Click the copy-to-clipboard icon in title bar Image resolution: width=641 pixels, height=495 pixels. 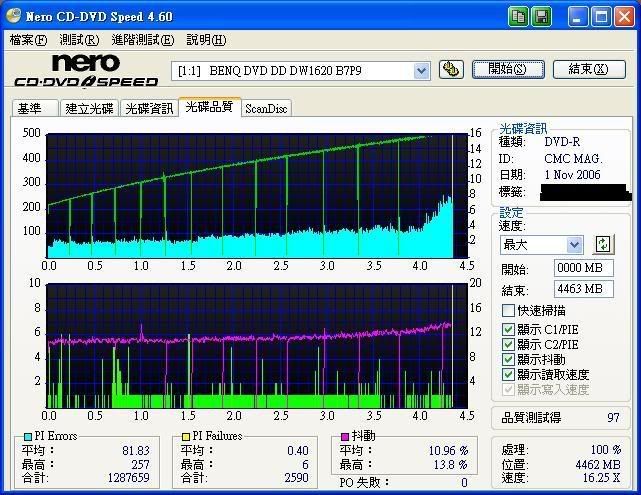point(518,17)
